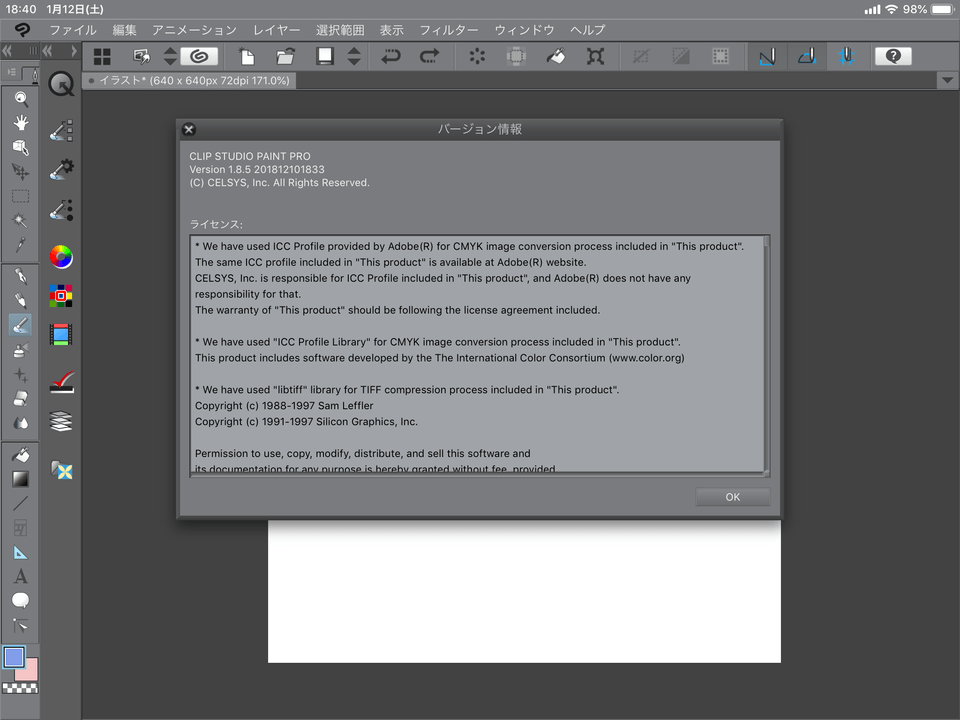
Task: Select the highlighted Brush tool
Action: coord(21,325)
